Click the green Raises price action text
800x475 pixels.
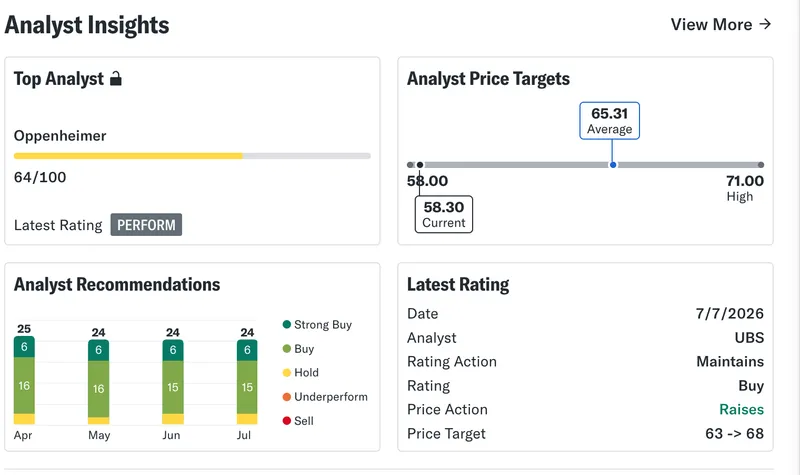coord(741,409)
